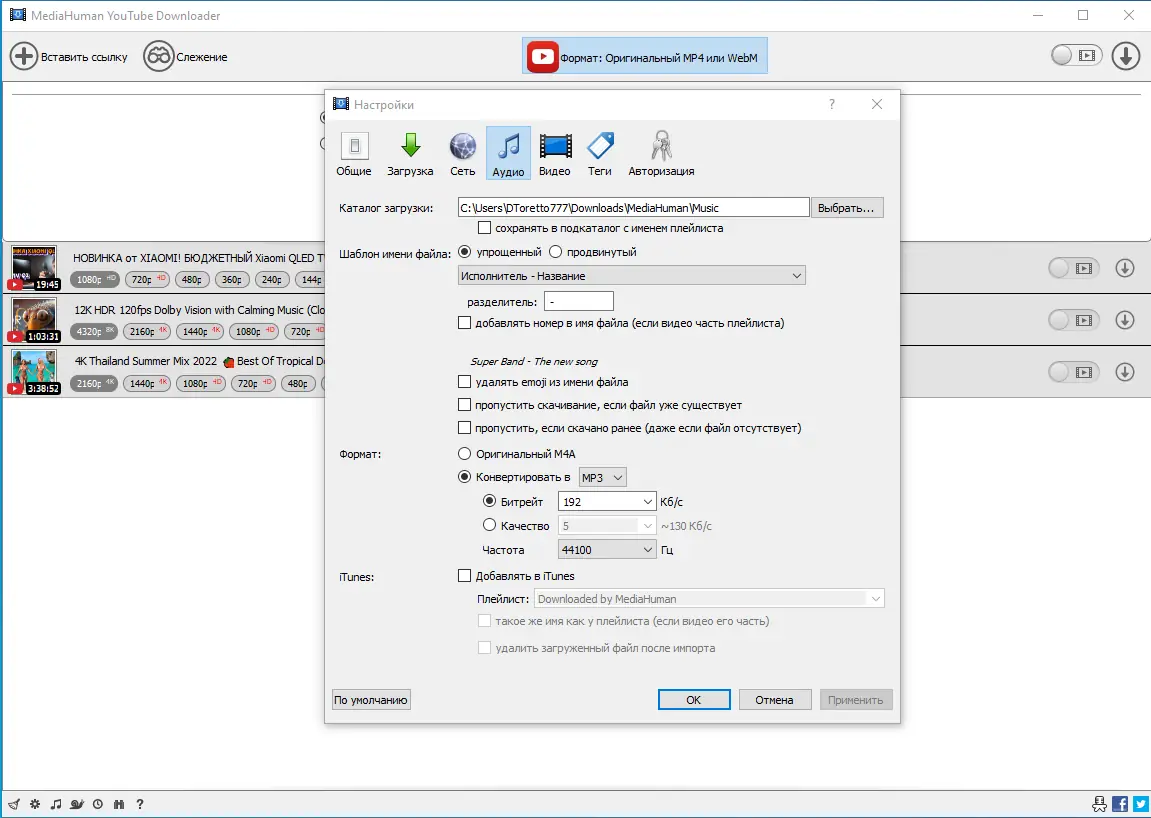Select the упрощенный template radio button

pos(464,252)
